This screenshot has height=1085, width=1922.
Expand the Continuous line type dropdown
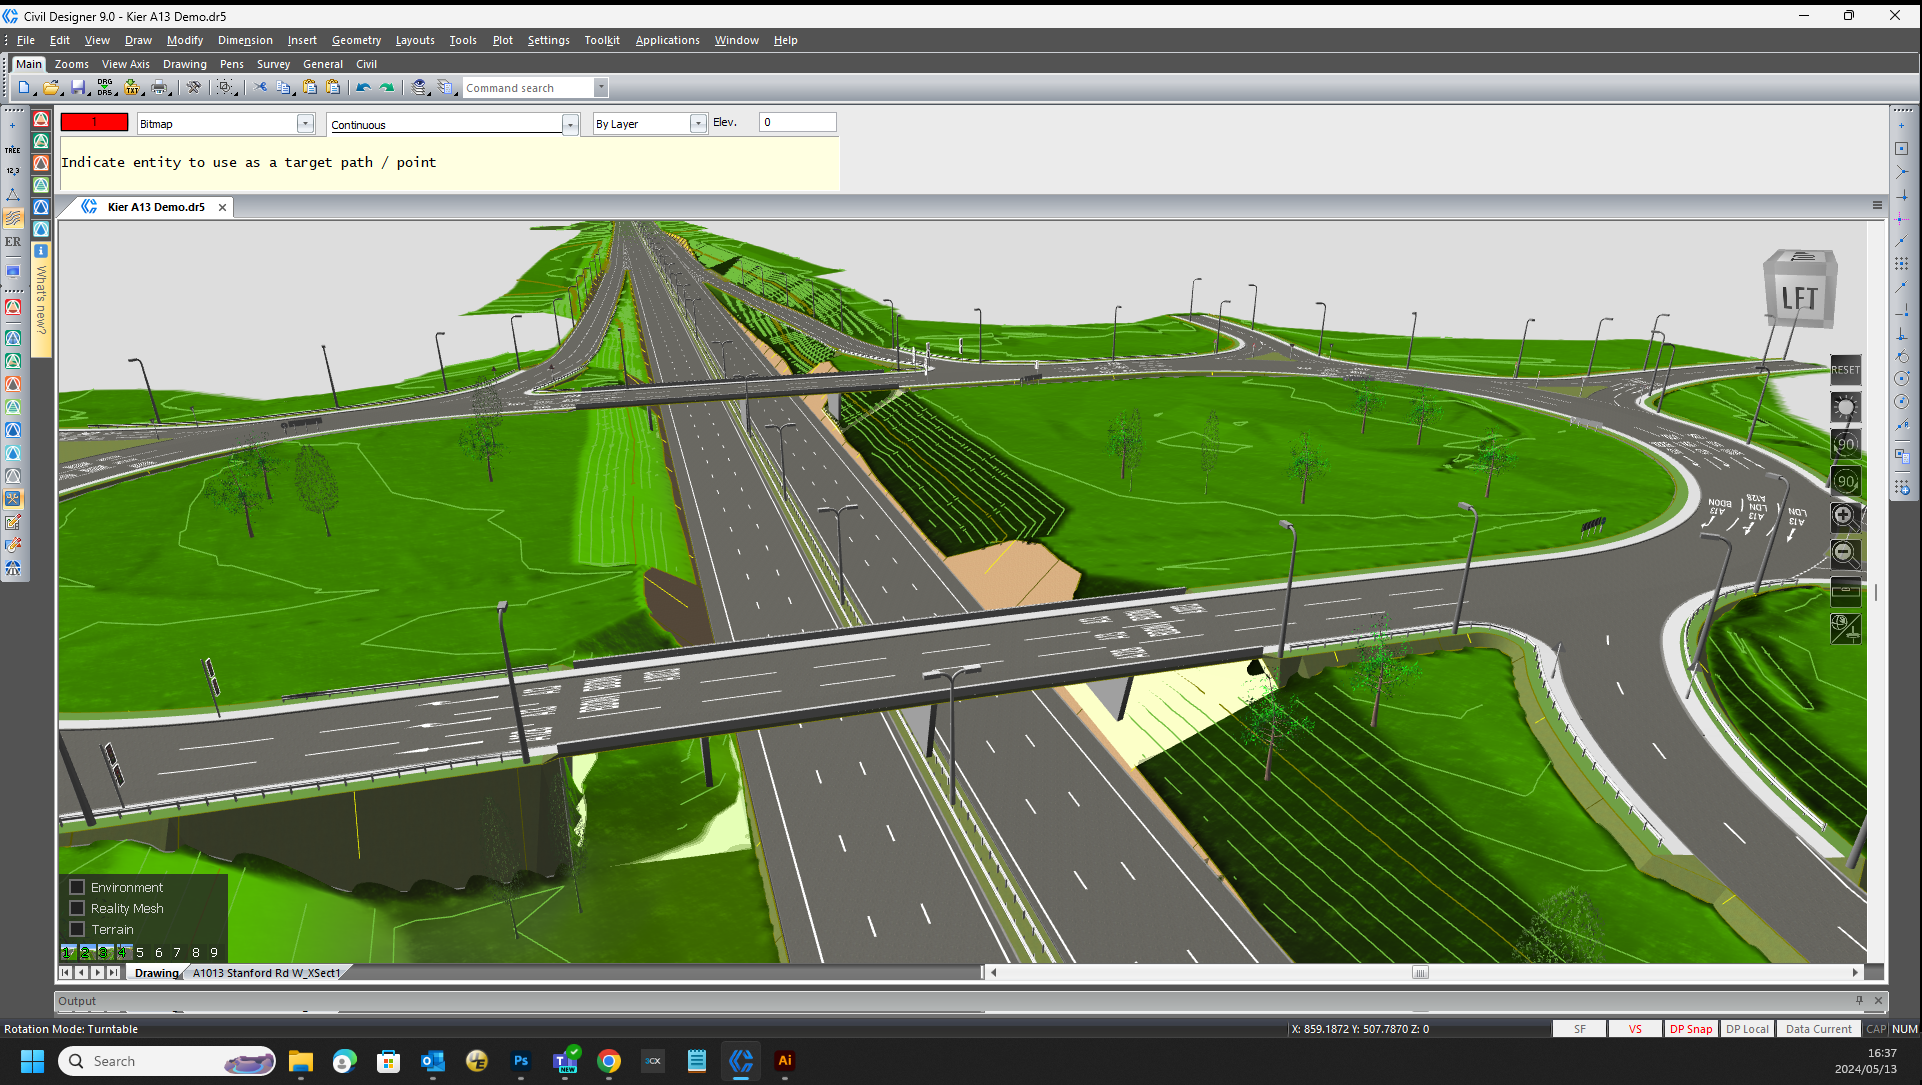tap(570, 125)
